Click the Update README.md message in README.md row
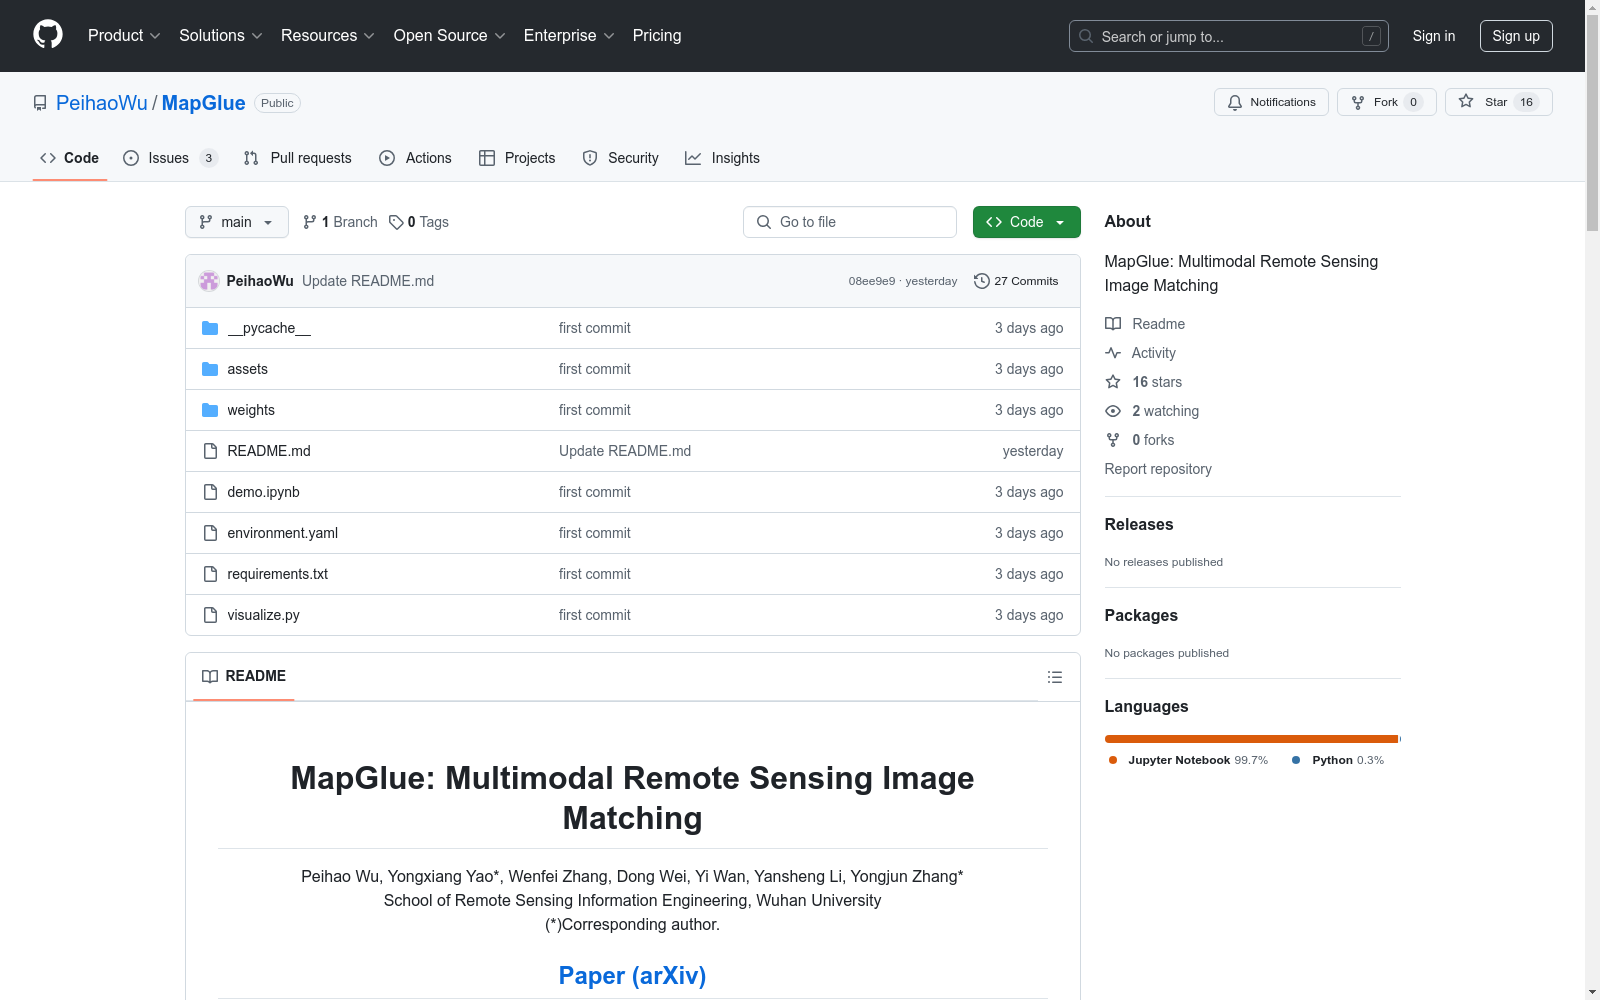The image size is (1600, 1000). (625, 451)
